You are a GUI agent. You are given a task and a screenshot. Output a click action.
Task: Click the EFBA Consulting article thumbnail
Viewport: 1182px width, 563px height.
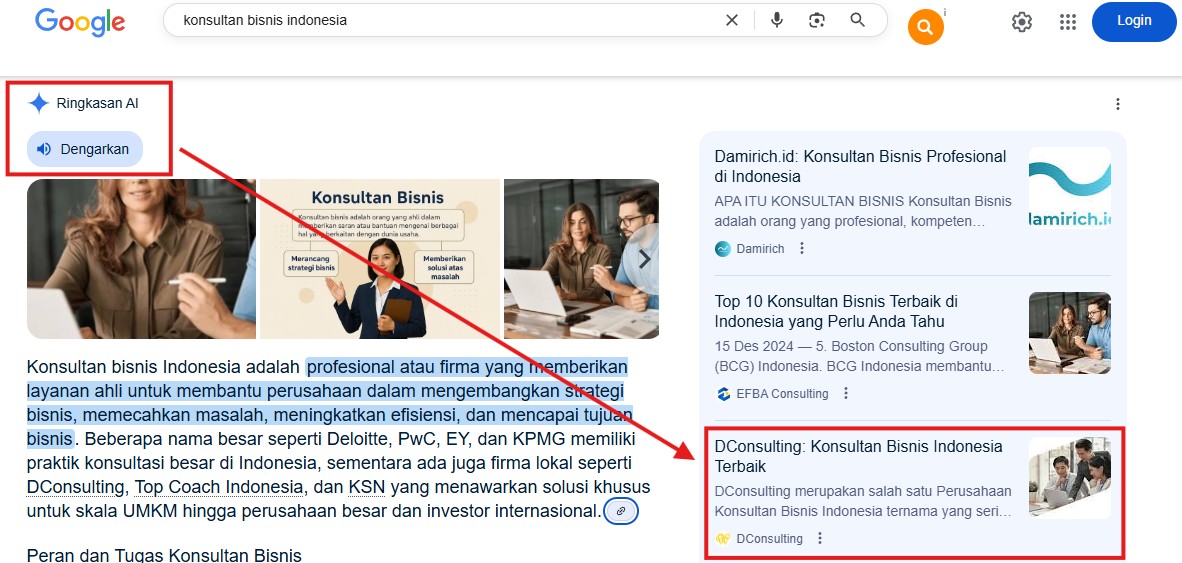pyautogui.click(x=1070, y=333)
